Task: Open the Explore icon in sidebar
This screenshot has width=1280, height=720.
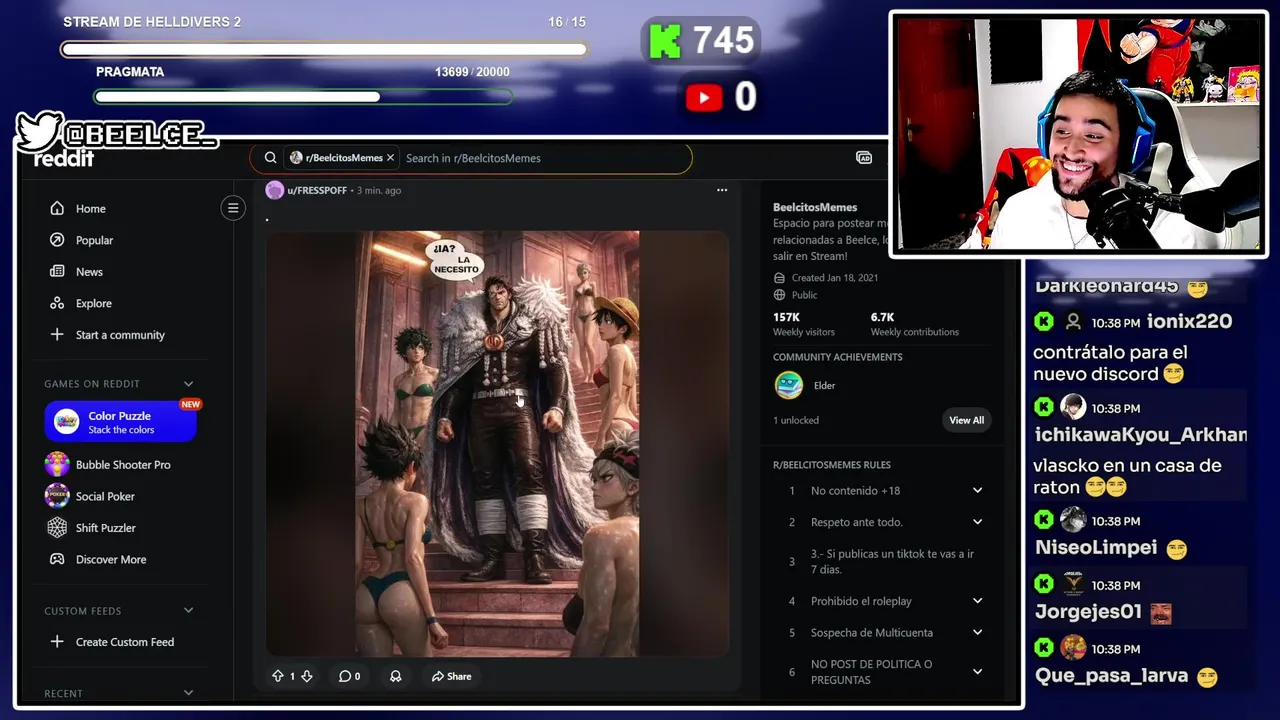Action: coord(57,303)
